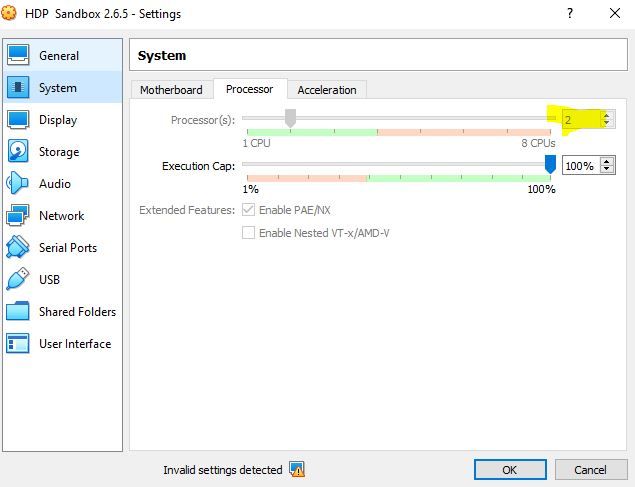The height and width of the screenshot is (487, 635).
Task: Enable Nested VT-x/AMD-V checkbox
Action: click(248, 233)
